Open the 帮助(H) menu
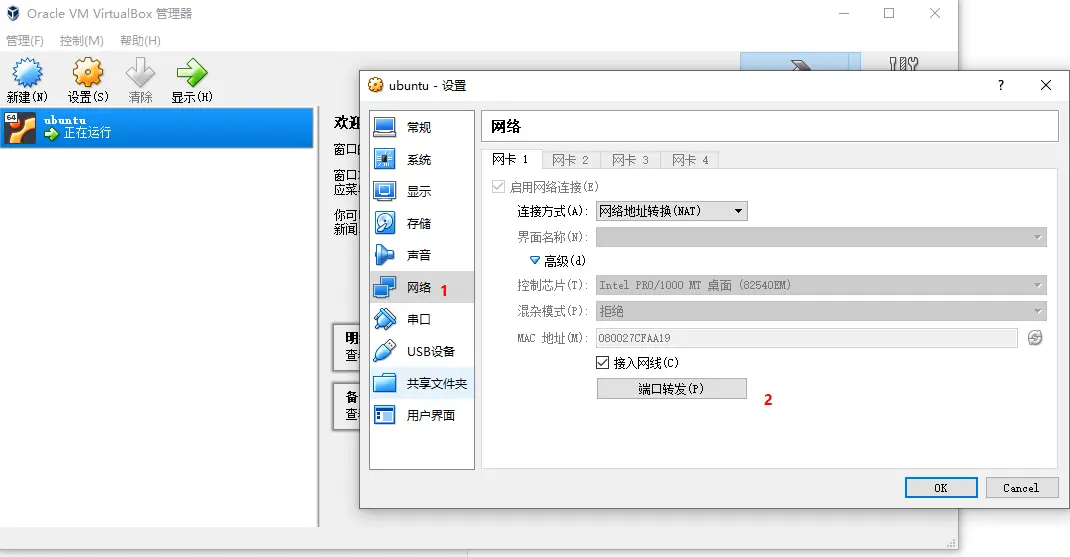Image resolution: width=1070 pixels, height=557 pixels. pos(141,41)
